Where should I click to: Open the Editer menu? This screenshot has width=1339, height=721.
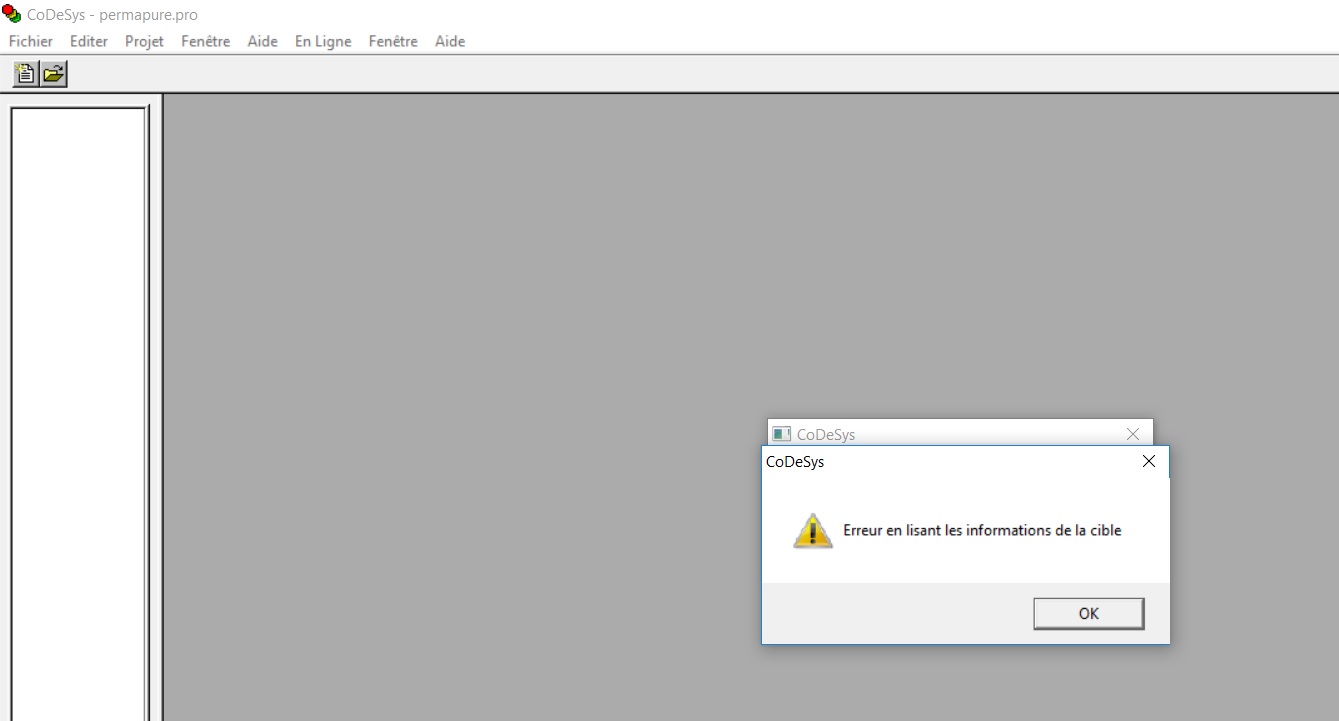coord(89,41)
